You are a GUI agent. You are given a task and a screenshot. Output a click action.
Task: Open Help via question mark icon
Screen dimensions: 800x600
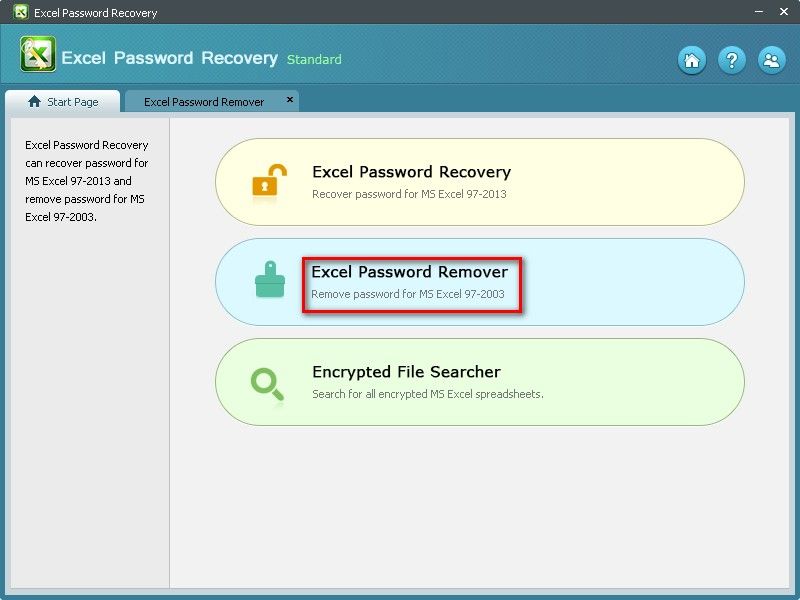click(x=732, y=60)
